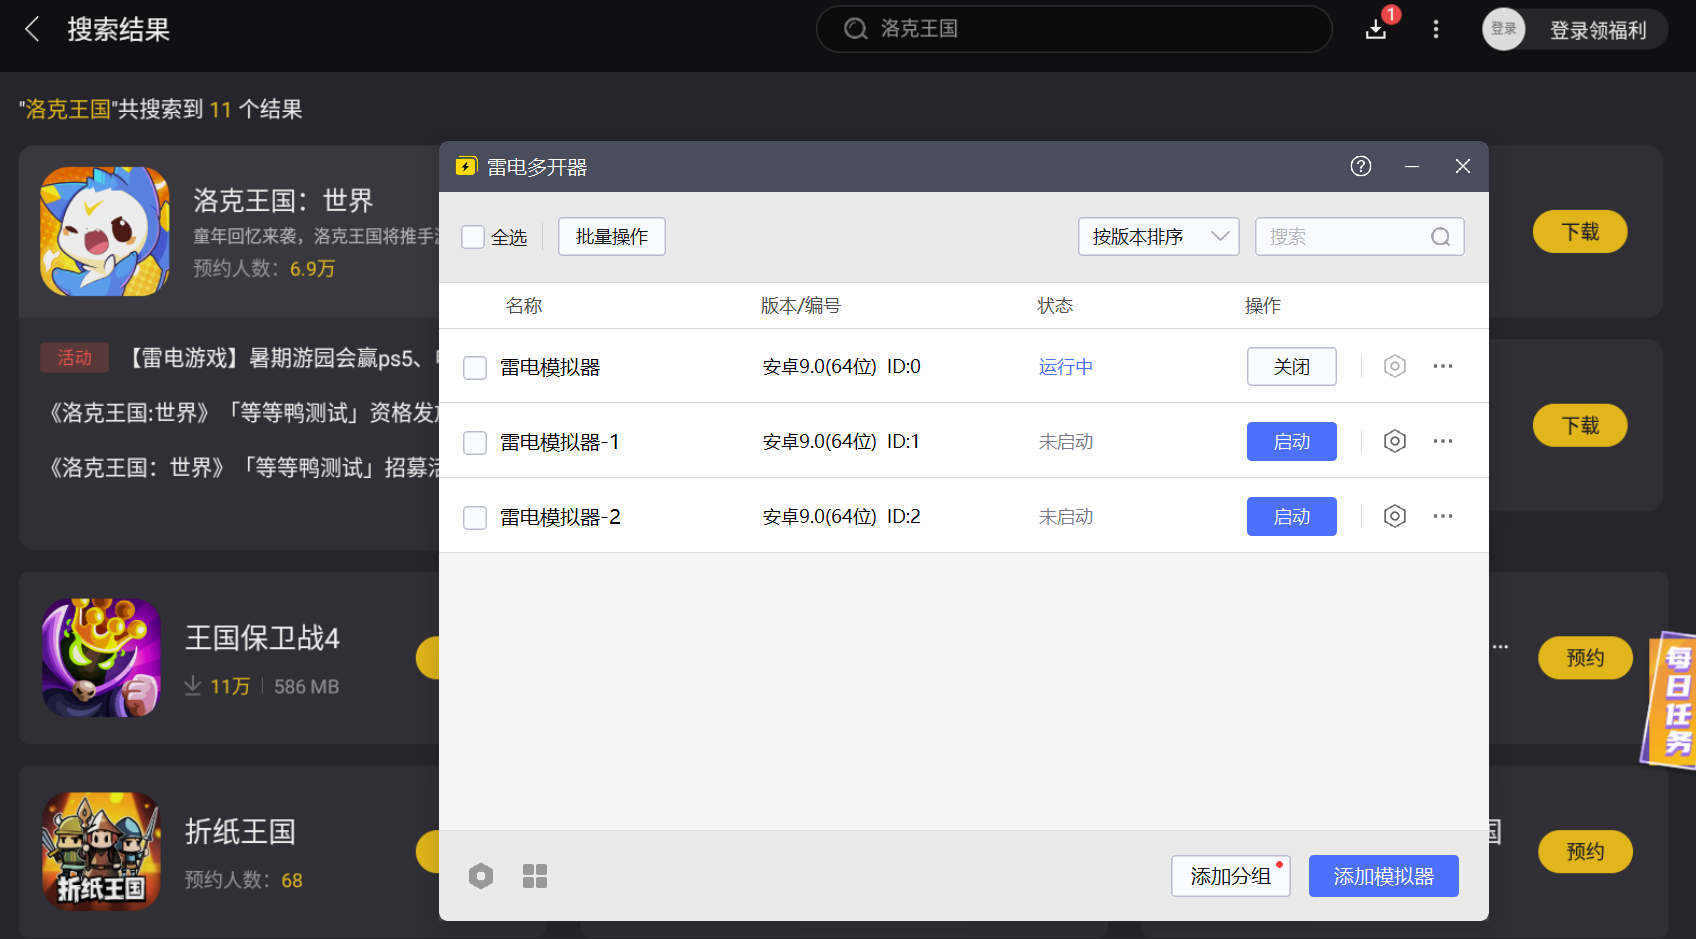Click the 运行中 status text
1696x939 pixels.
coord(1066,367)
